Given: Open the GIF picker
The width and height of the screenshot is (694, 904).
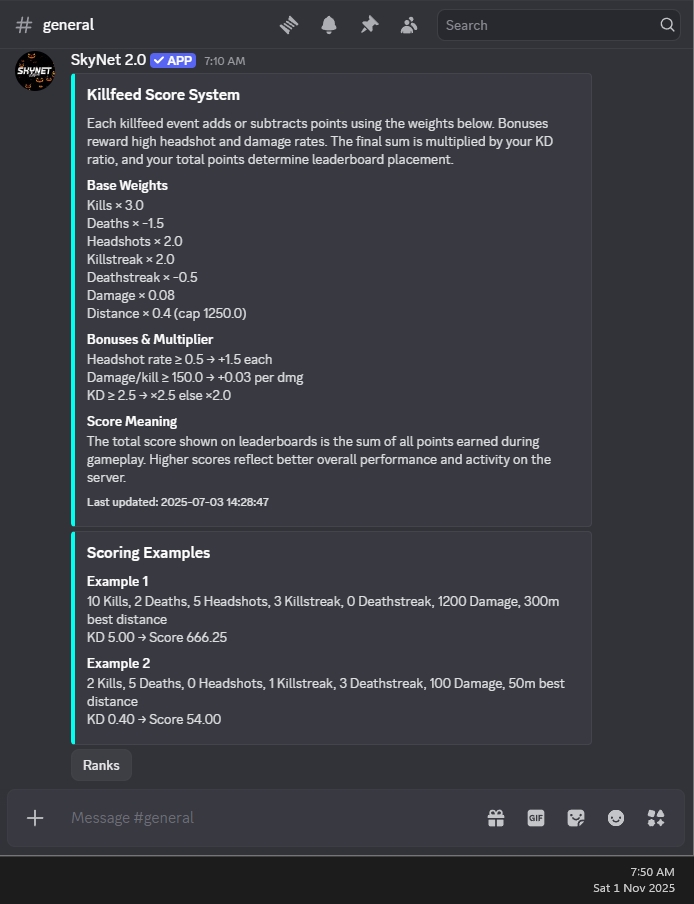Looking at the screenshot, I should point(535,818).
